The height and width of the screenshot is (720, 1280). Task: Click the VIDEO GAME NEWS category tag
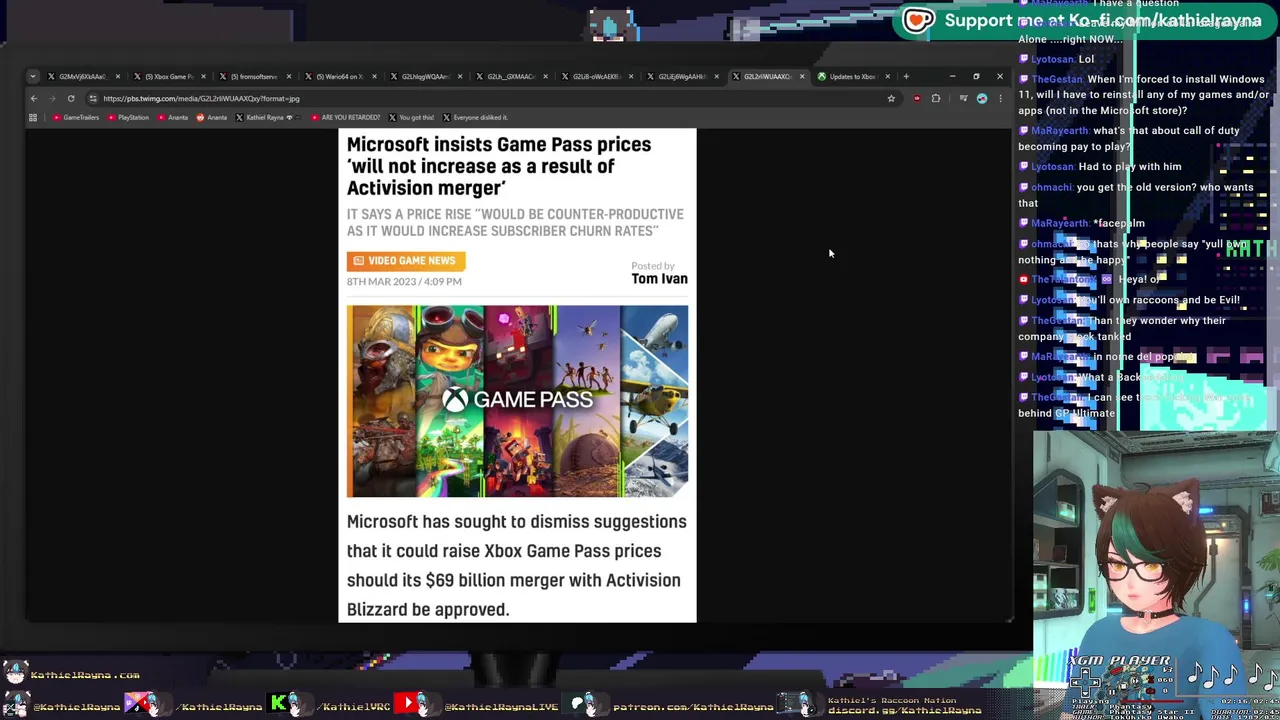click(406, 261)
